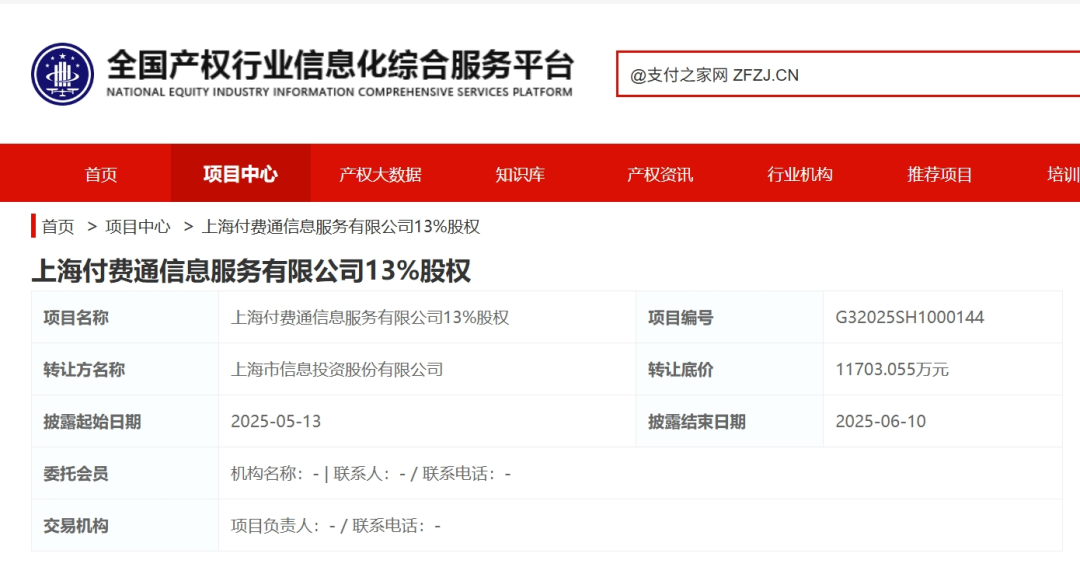Select project number G32025SH1000144
Screen dimensions: 1080x567
click(910, 318)
